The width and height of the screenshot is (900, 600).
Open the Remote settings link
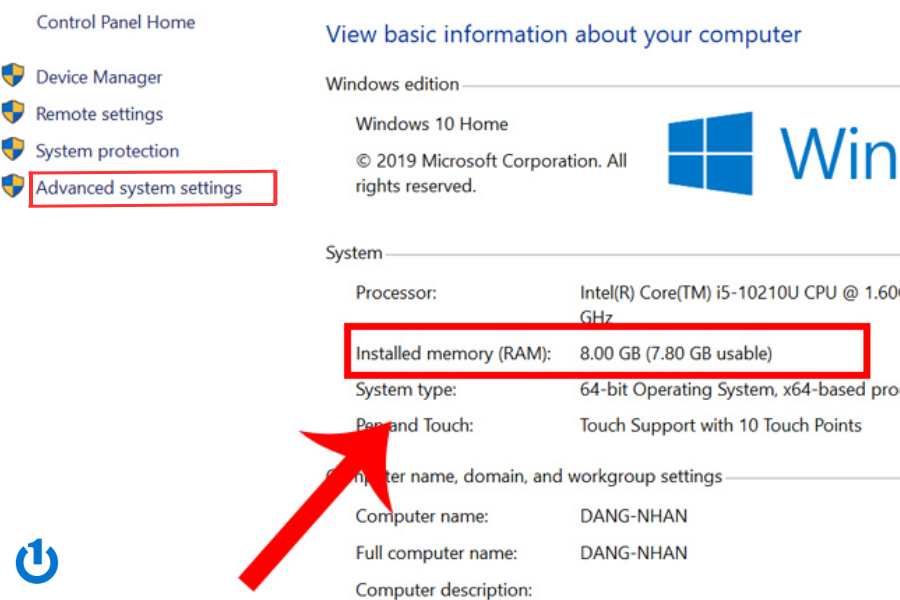(x=99, y=114)
